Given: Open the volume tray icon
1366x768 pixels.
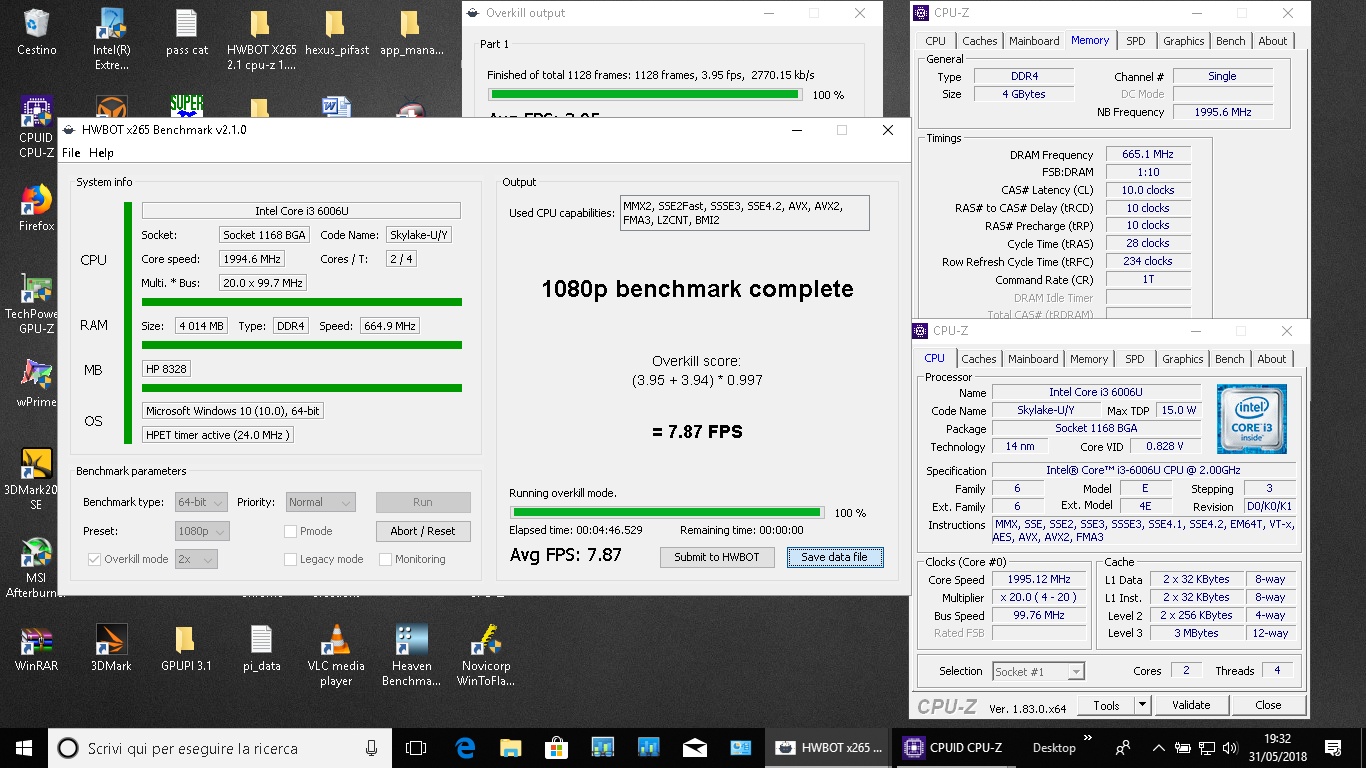Looking at the screenshot, I should point(1230,748).
